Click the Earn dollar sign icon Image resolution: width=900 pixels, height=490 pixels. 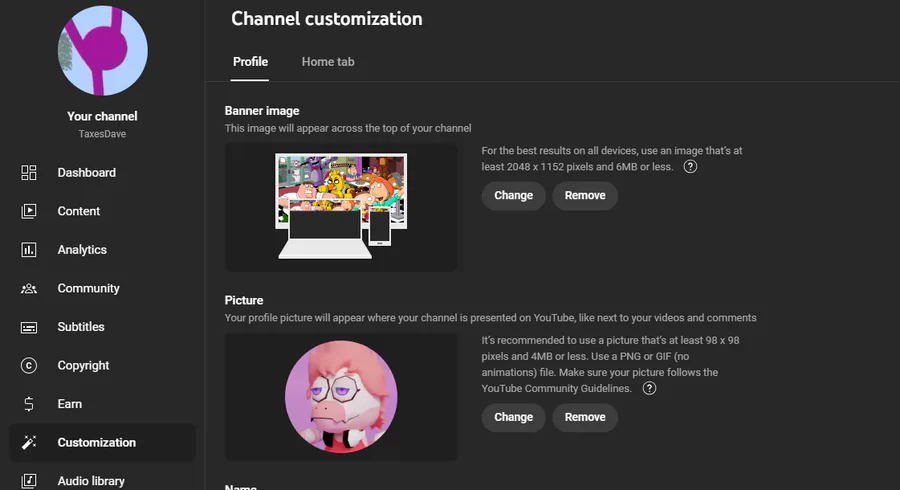pos(29,404)
